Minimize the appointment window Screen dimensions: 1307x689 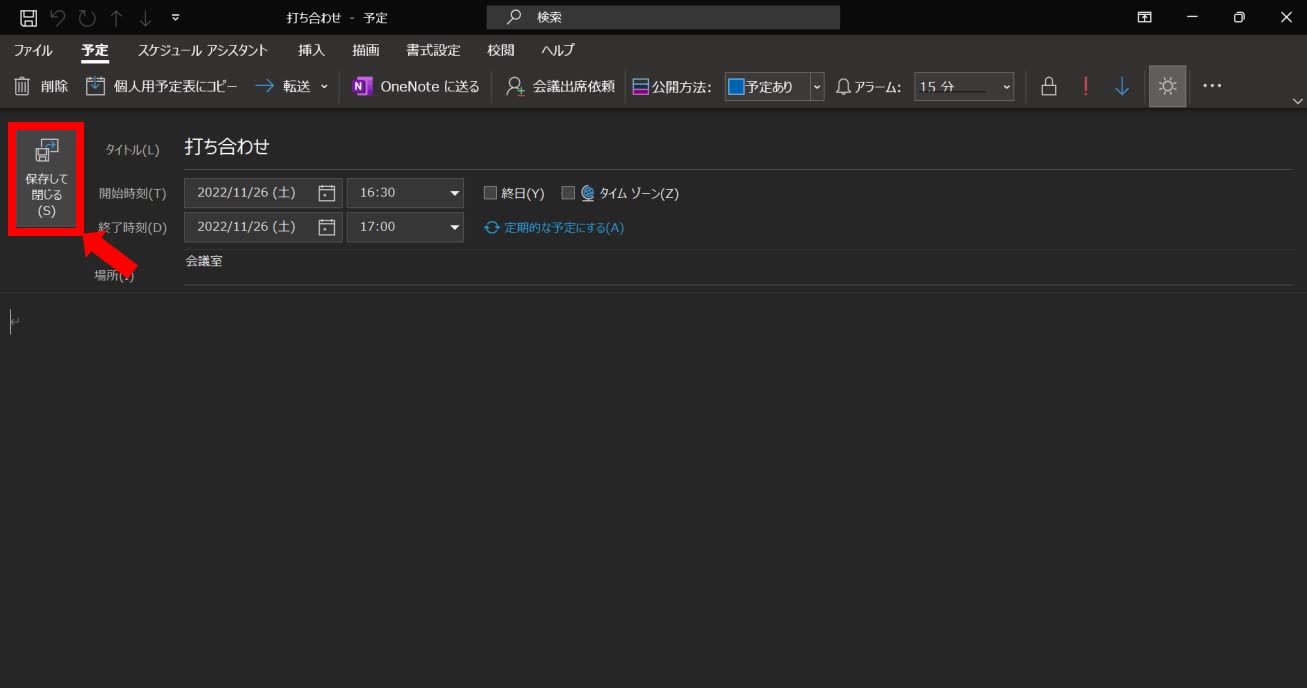point(1192,17)
